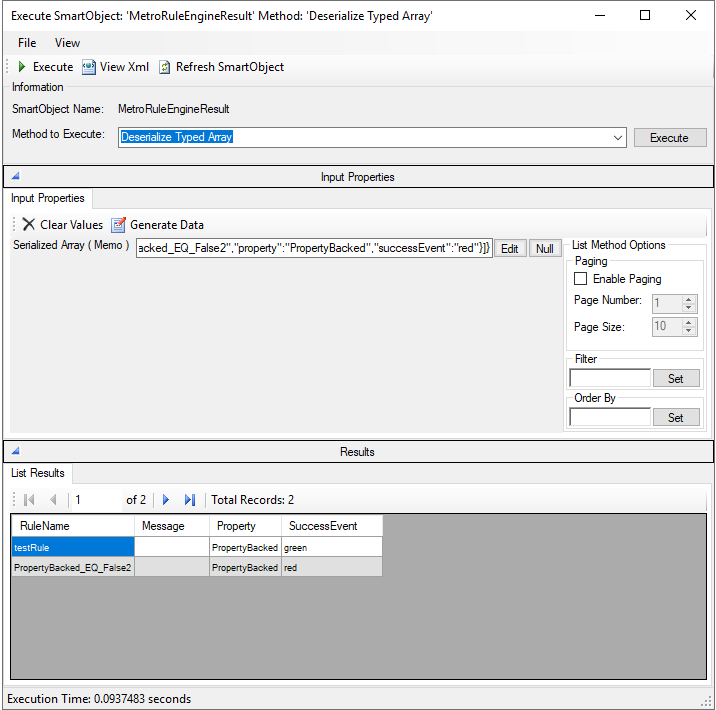This screenshot has height=710, width=716.
Task: Click the Total Records: 2 label
Action: 253,500
